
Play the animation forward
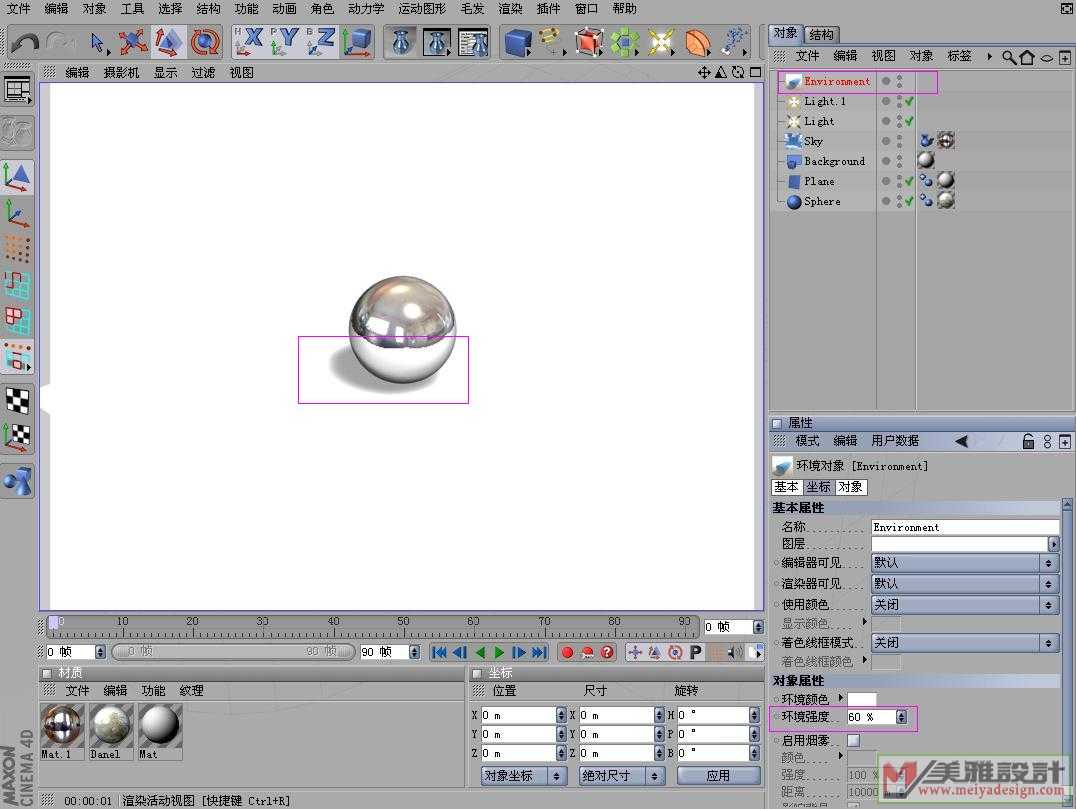coord(500,653)
